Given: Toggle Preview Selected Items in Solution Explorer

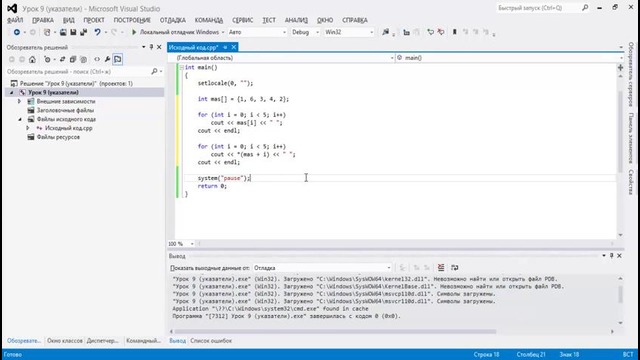Looking at the screenshot, I should (x=118, y=60).
